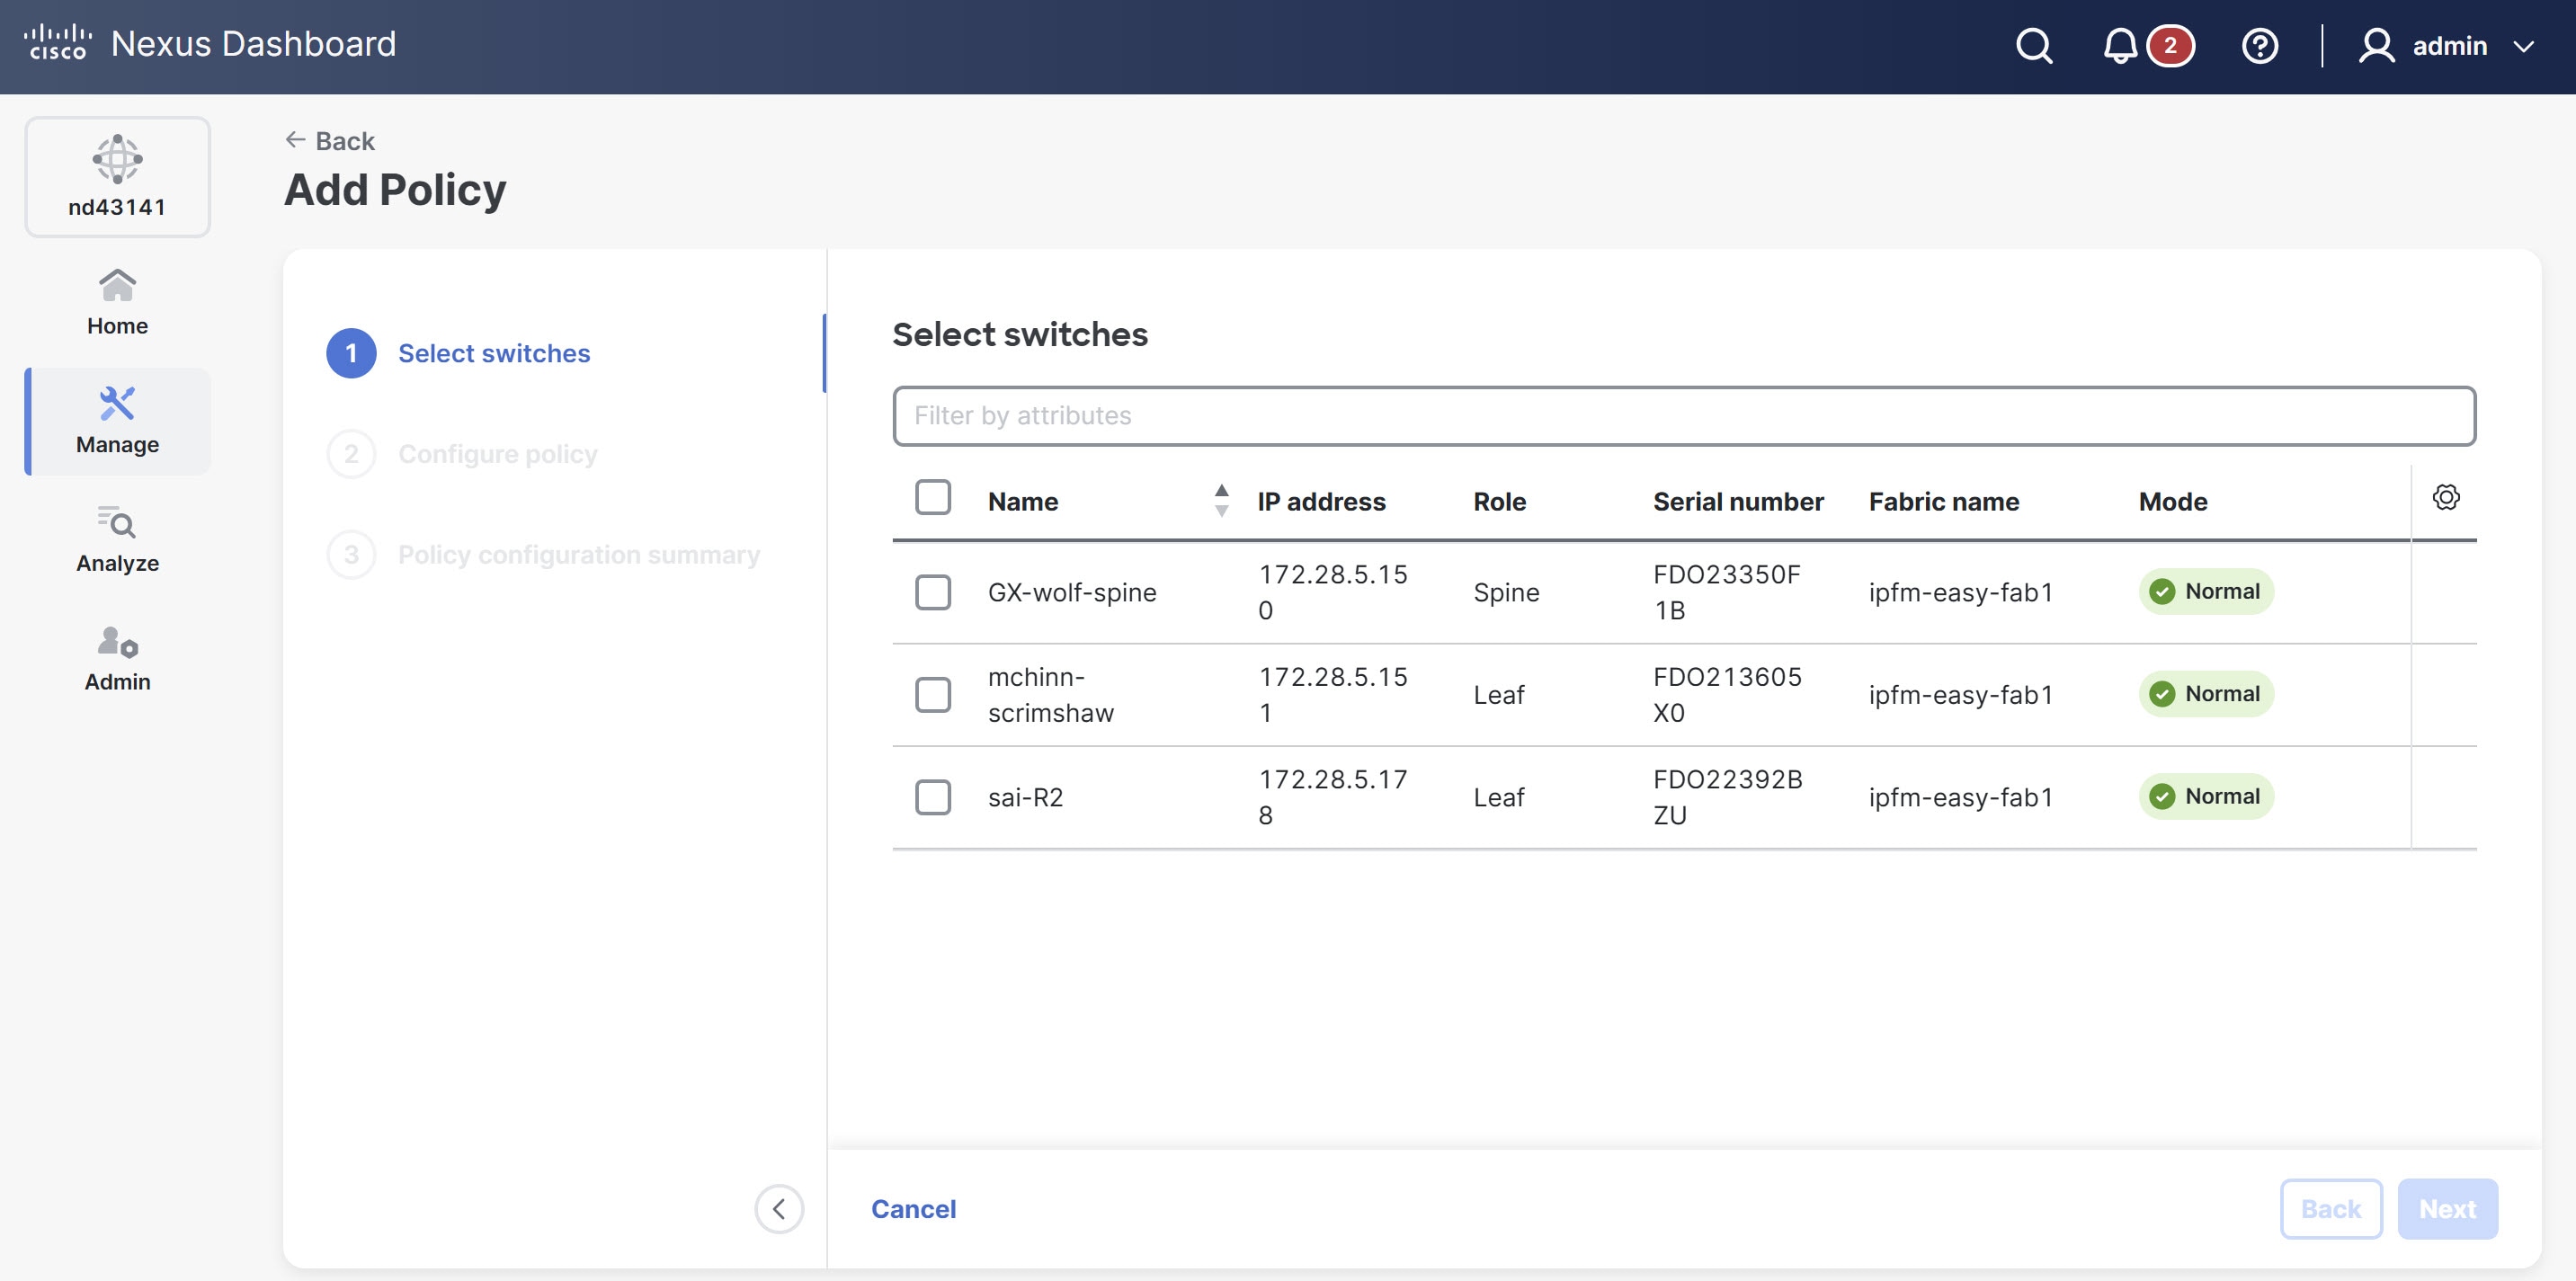The image size is (2576, 1281).
Task: Click ipfm-easy-fab1 in the GX-wolf-spine row
Action: click(x=1961, y=593)
